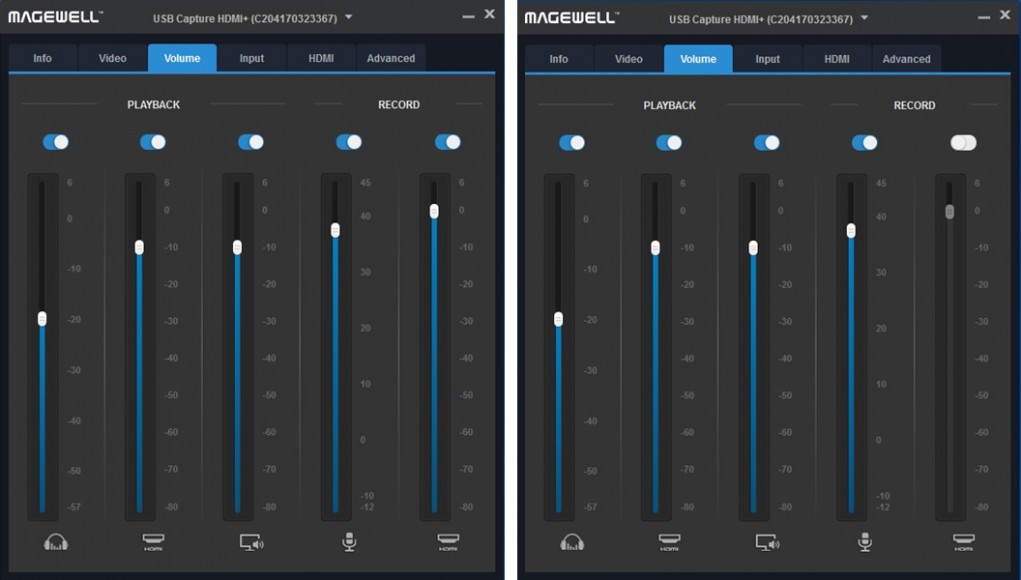1021x580 pixels.
Task: Toggle headphones playback switch in left window
Action: [56, 142]
